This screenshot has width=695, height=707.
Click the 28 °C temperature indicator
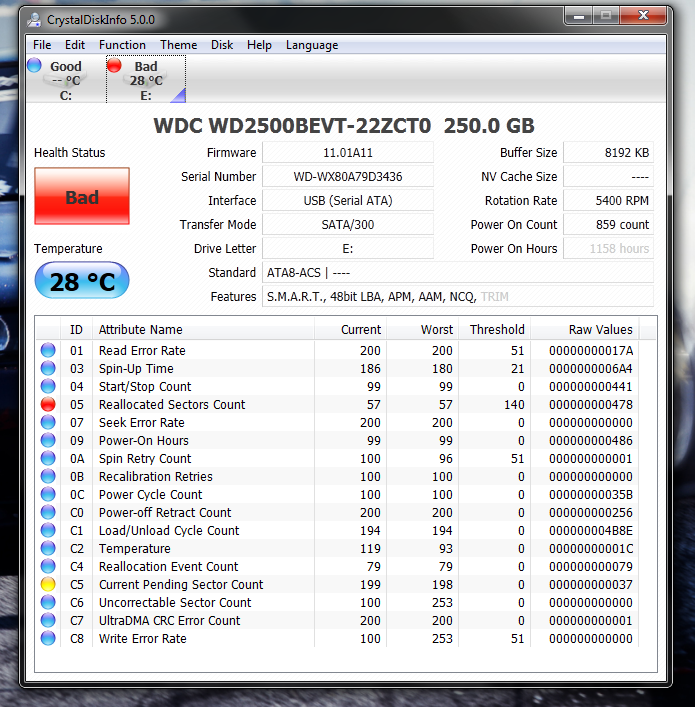82,280
